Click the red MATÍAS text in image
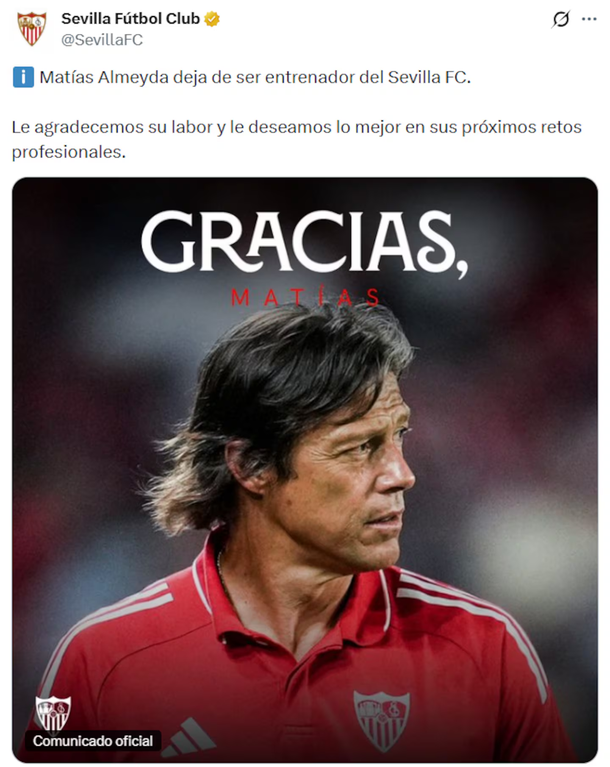 (305, 297)
